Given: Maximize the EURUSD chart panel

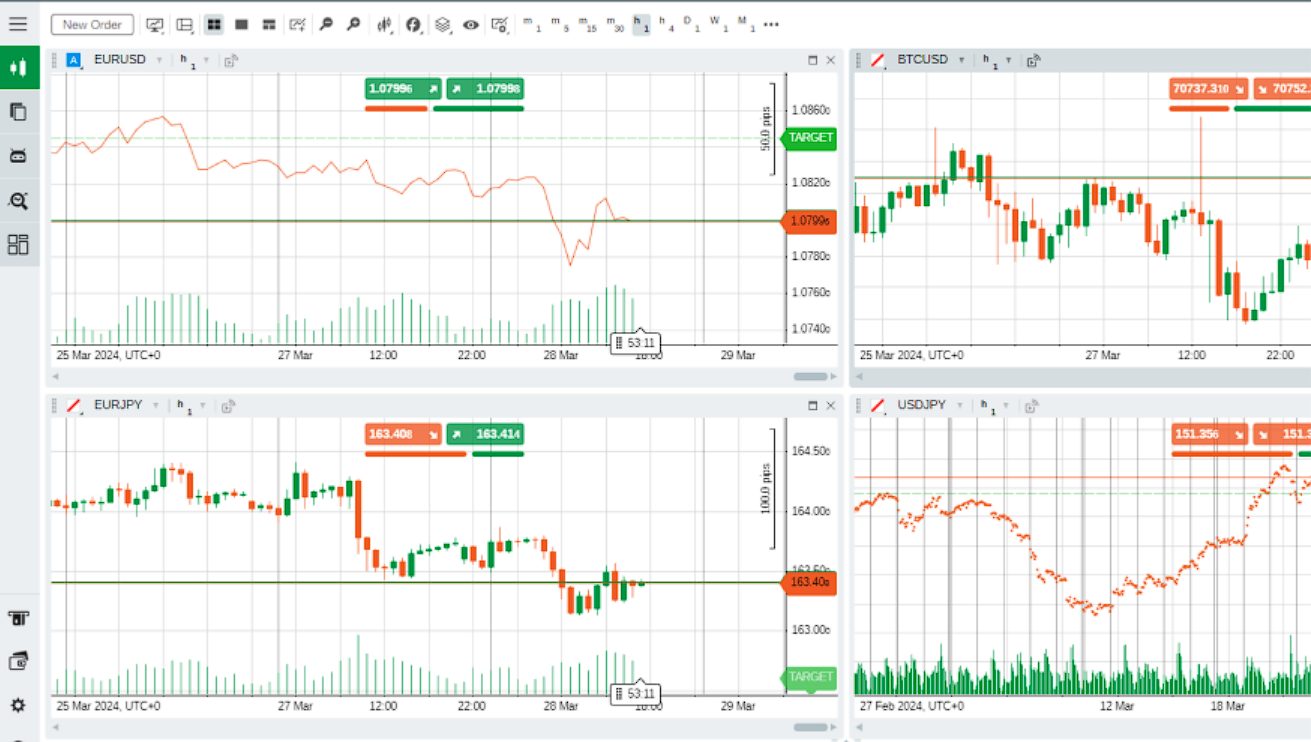Looking at the screenshot, I should (x=812, y=61).
